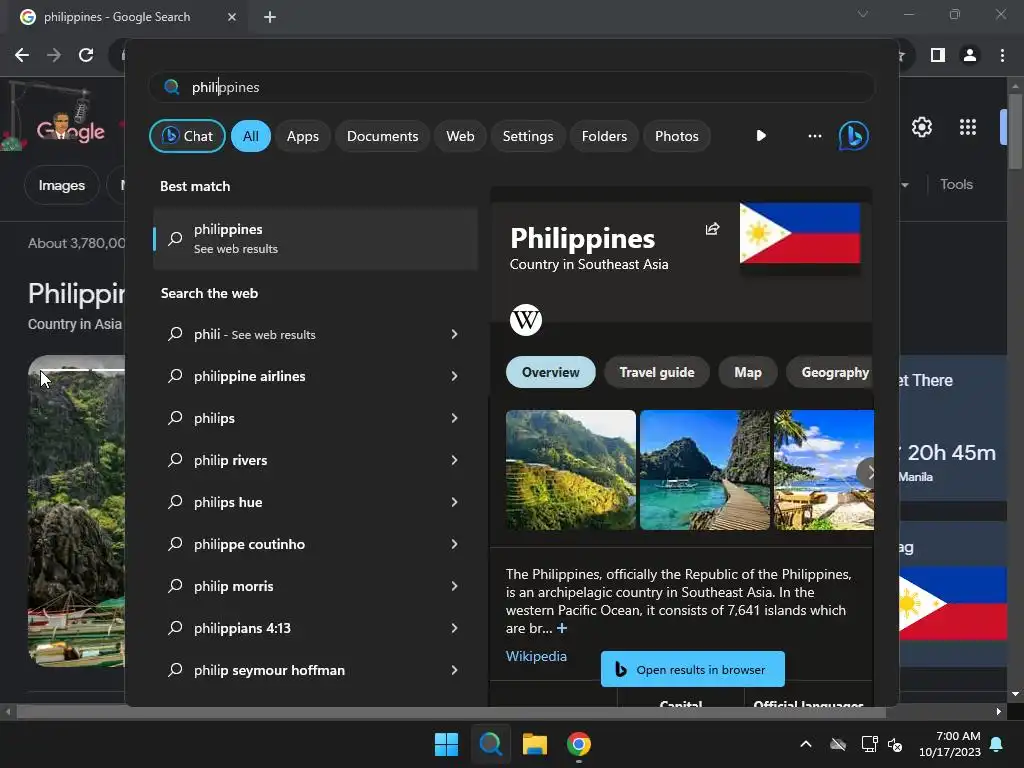Viewport: 1024px width, 768px height.
Task: Open the Philippines flag image
Action: pyautogui.click(x=800, y=233)
